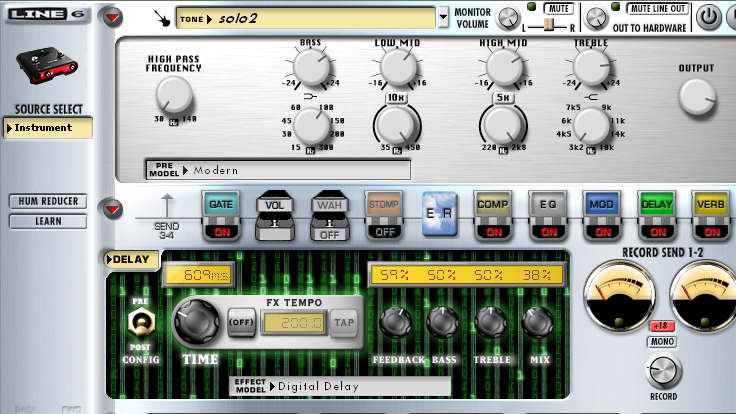Toggle the Verb ON switch
Screen dimensions: 736x414
[x=712, y=232]
